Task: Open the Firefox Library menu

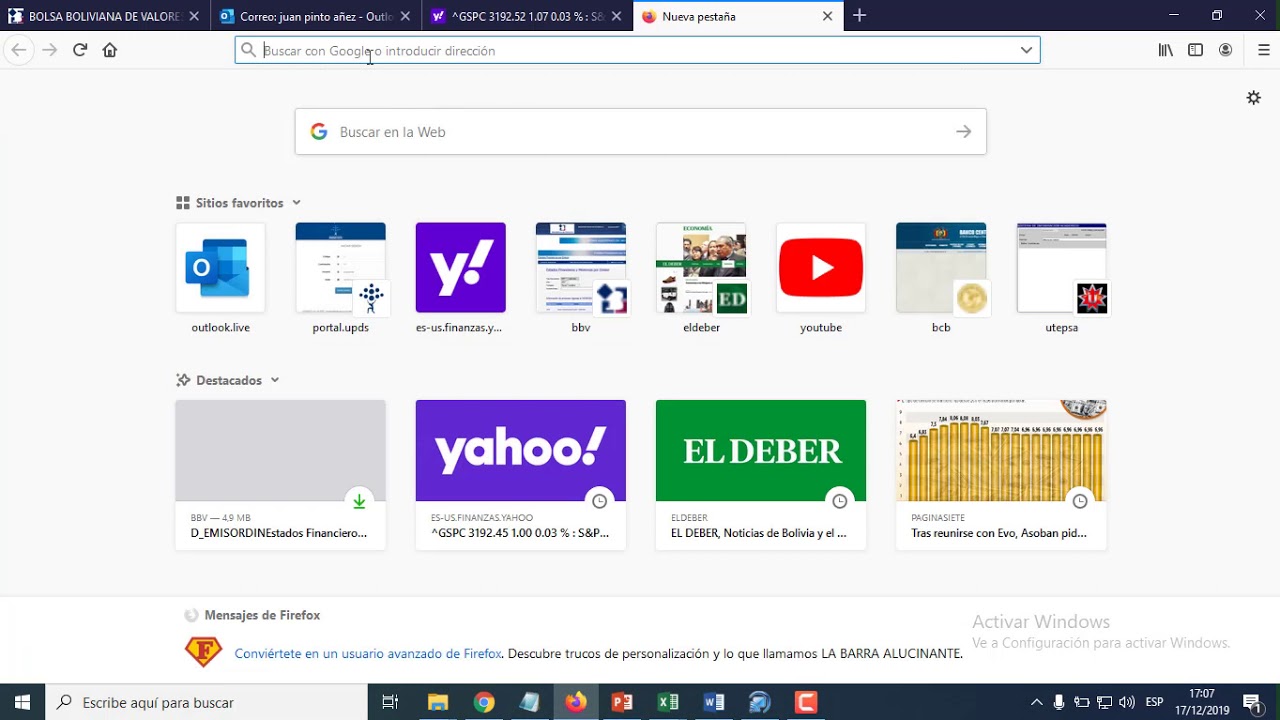Action: coord(1166,50)
